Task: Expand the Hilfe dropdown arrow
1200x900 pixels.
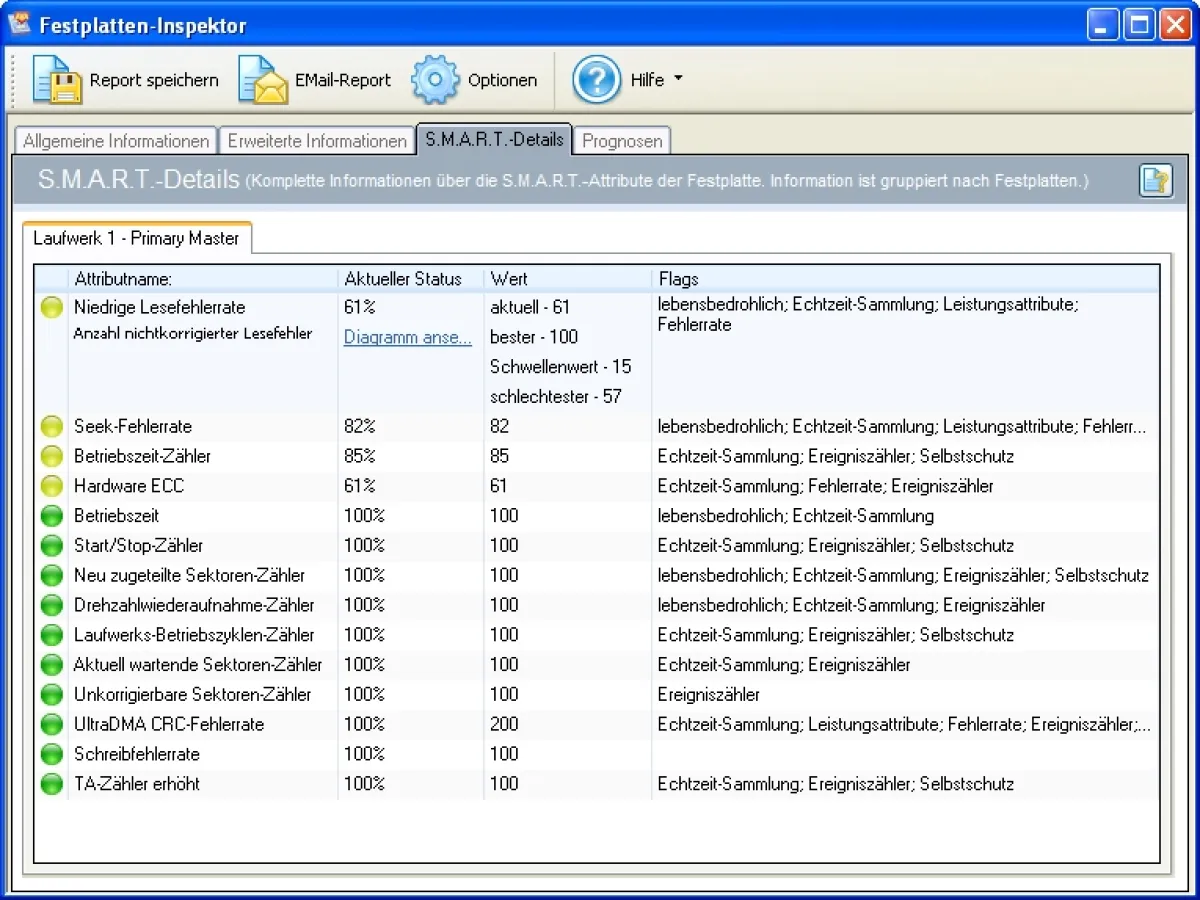Action: point(678,78)
